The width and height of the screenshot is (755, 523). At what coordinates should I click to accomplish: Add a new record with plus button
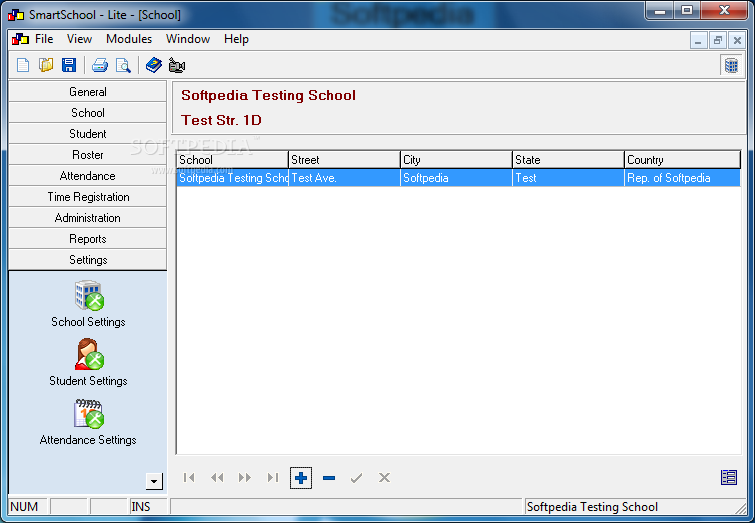click(301, 478)
